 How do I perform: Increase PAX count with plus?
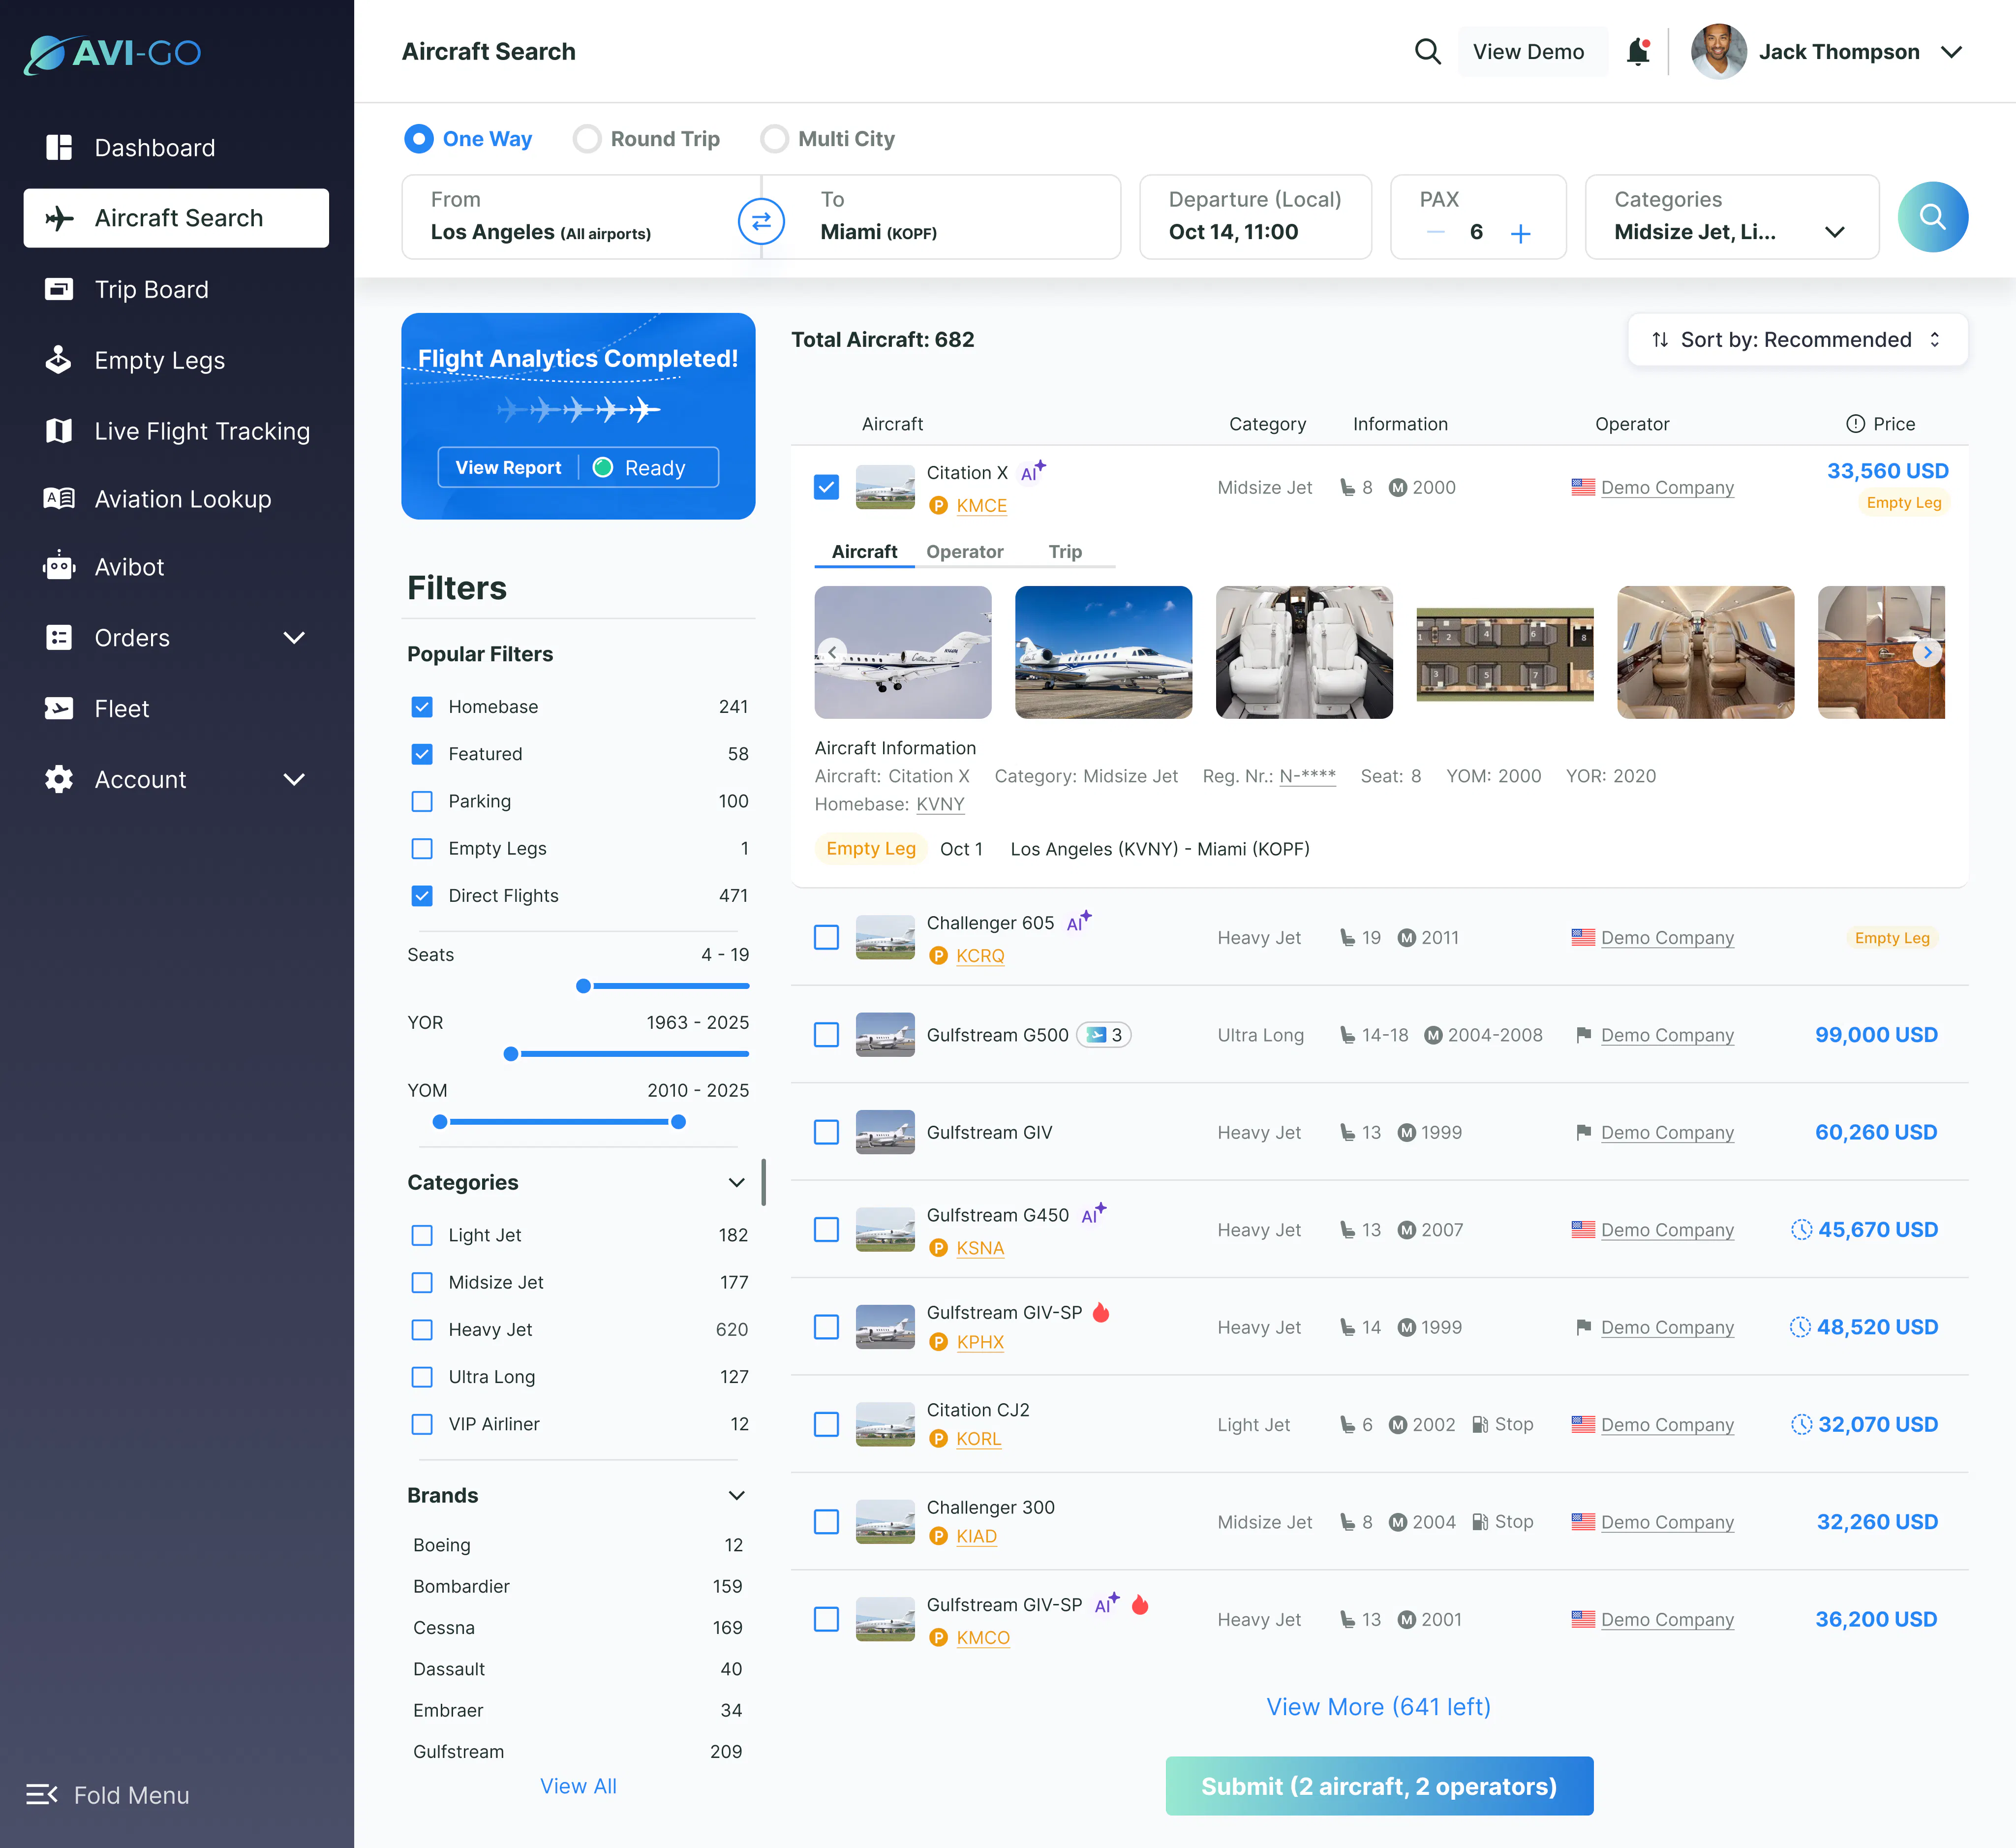tap(1520, 233)
